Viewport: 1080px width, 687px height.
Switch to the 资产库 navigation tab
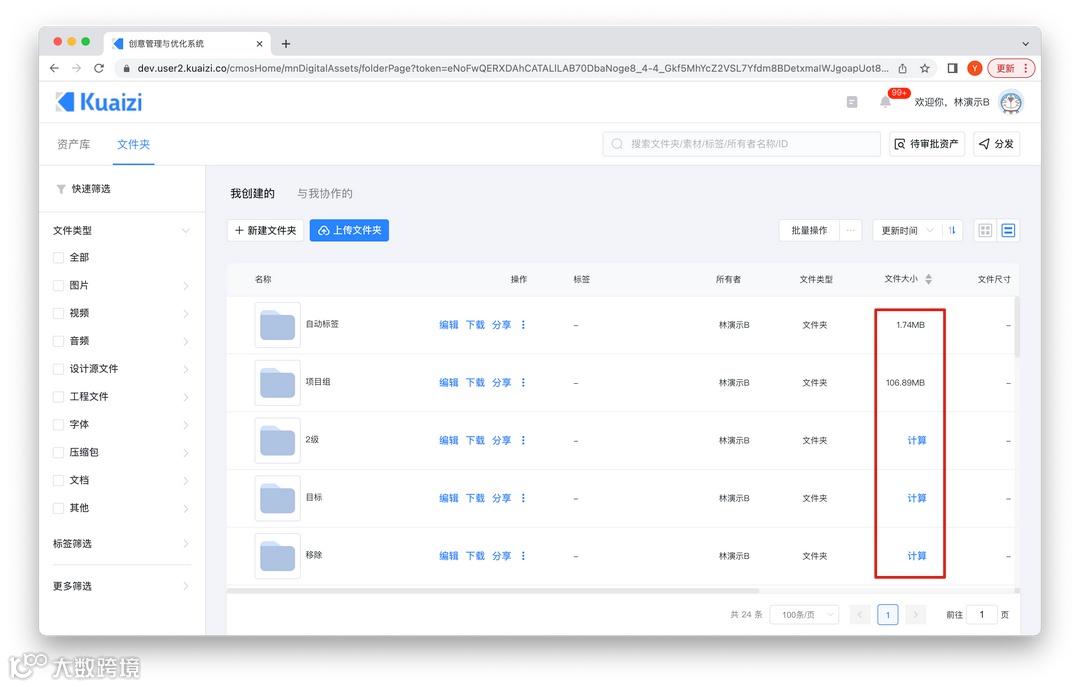pos(74,143)
